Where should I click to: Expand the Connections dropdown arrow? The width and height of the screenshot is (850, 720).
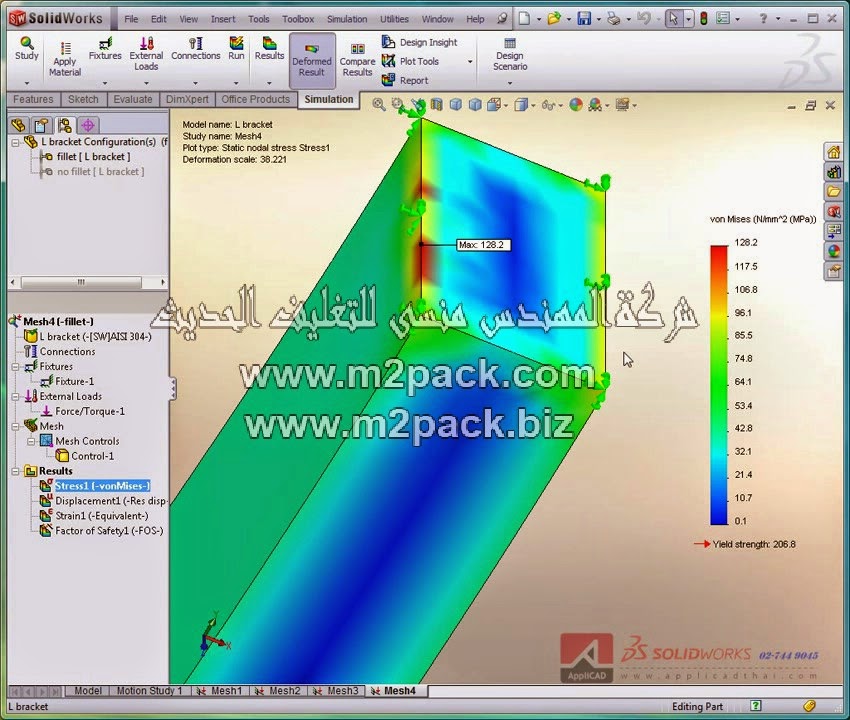coord(196,83)
